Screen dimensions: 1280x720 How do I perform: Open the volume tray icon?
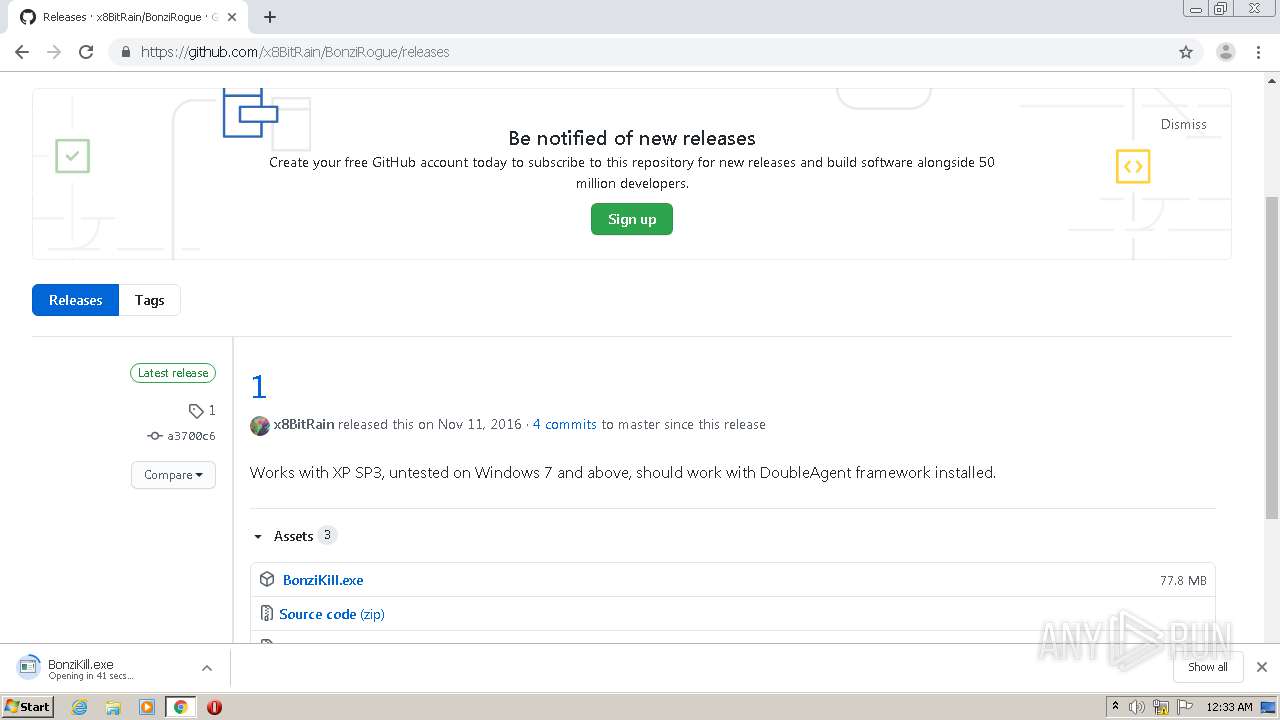tap(1137, 707)
